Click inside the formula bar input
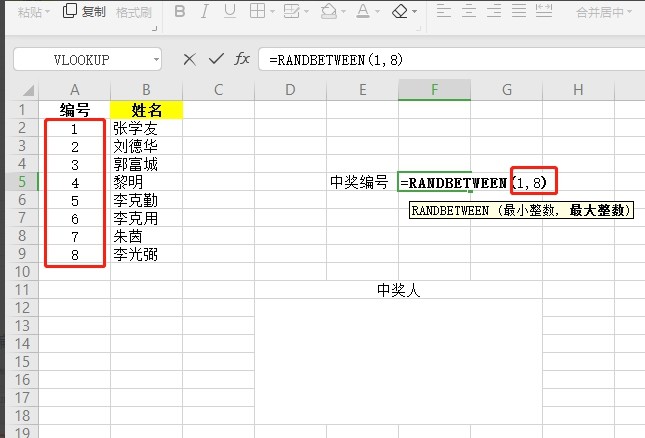The image size is (645, 438). 452,60
